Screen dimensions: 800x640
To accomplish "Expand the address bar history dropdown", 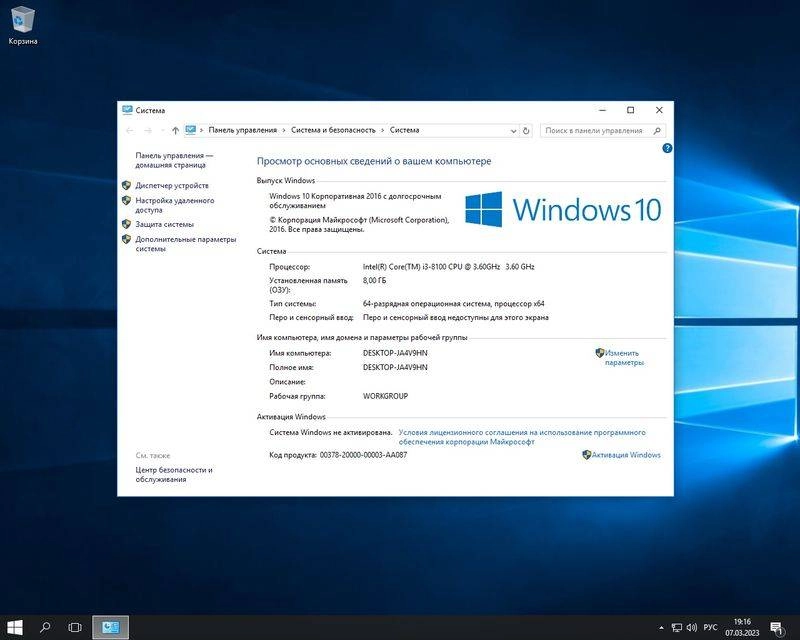I will tap(513, 131).
